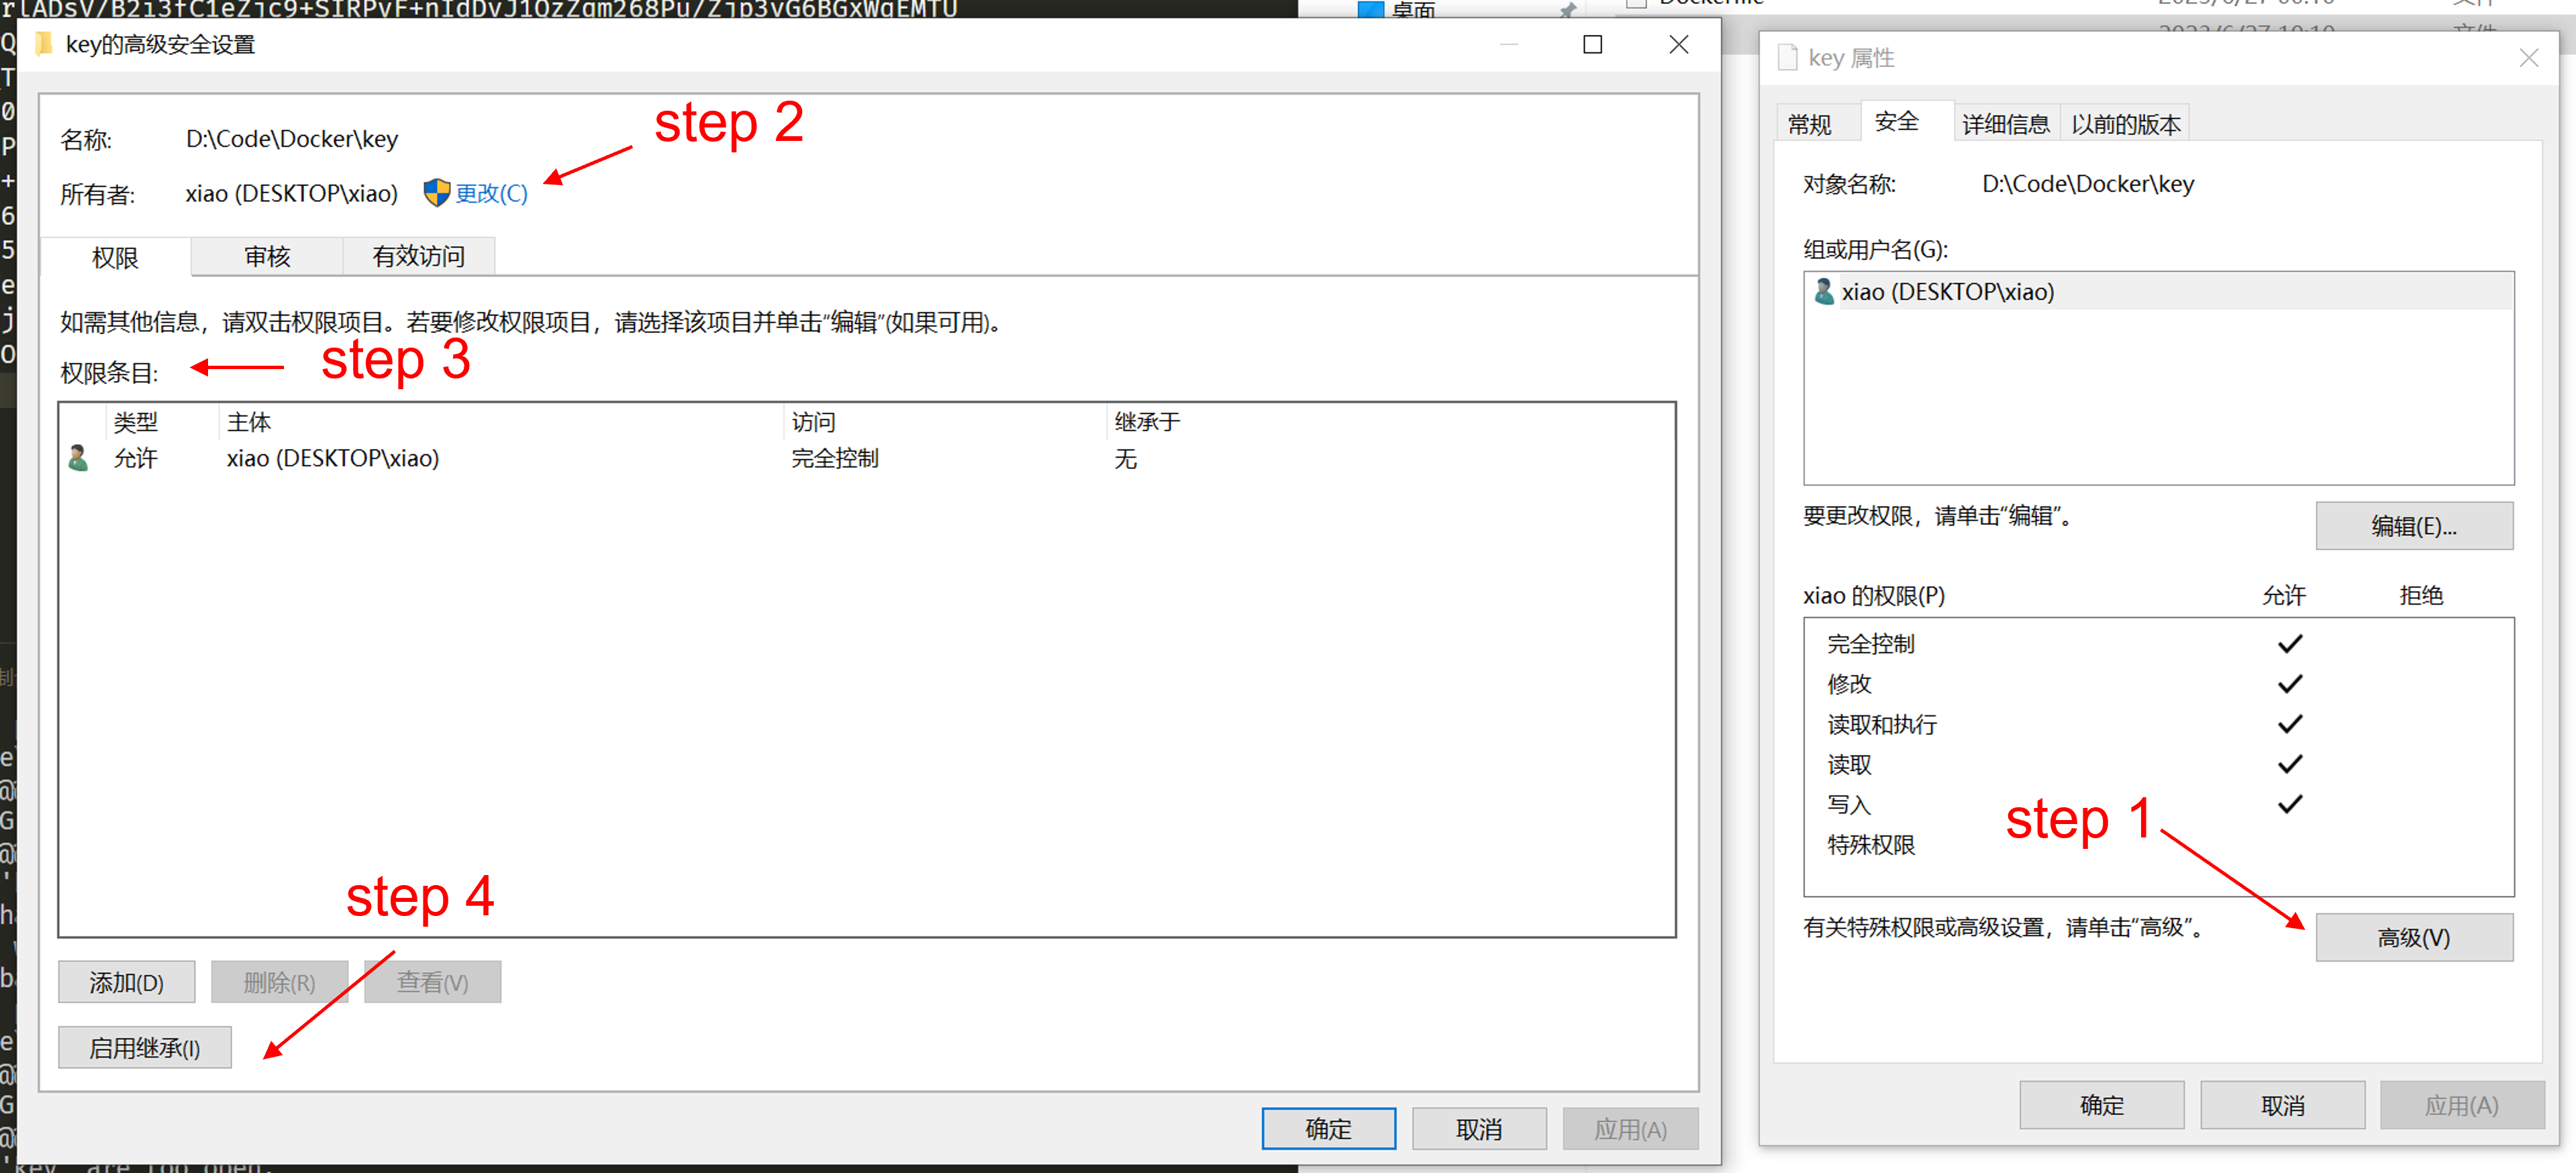Close the key 属性 dialog
This screenshot has height=1173, width=2576.
click(x=2528, y=58)
